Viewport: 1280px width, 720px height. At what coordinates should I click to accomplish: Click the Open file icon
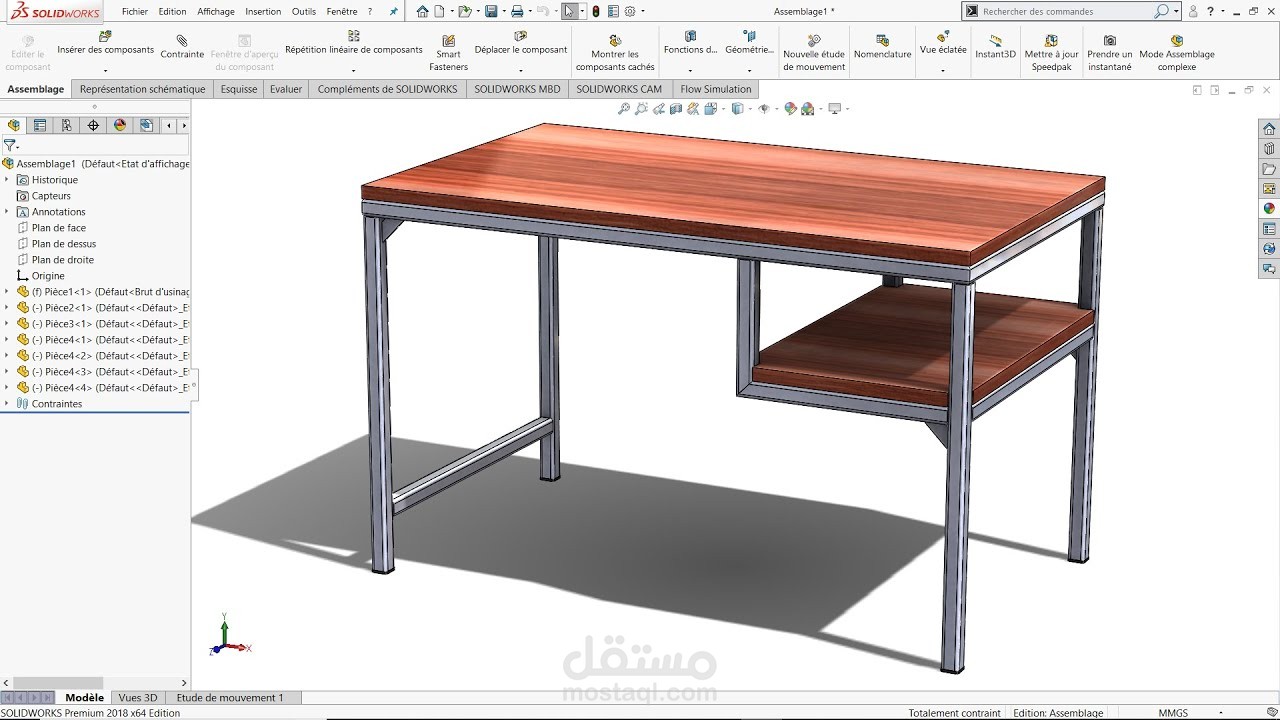pyautogui.click(x=464, y=11)
